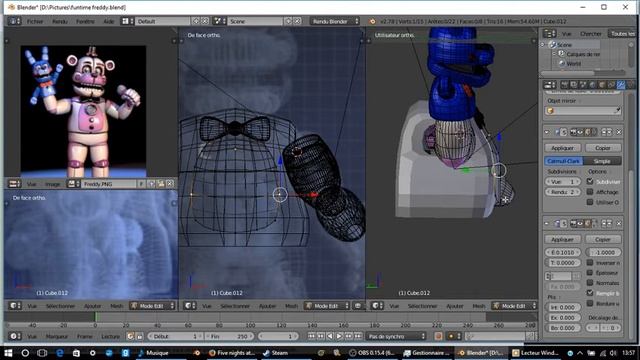This screenshot has width=640, height=360.
Task: Copy the Subdivision modifier
Action: (603, 148)
